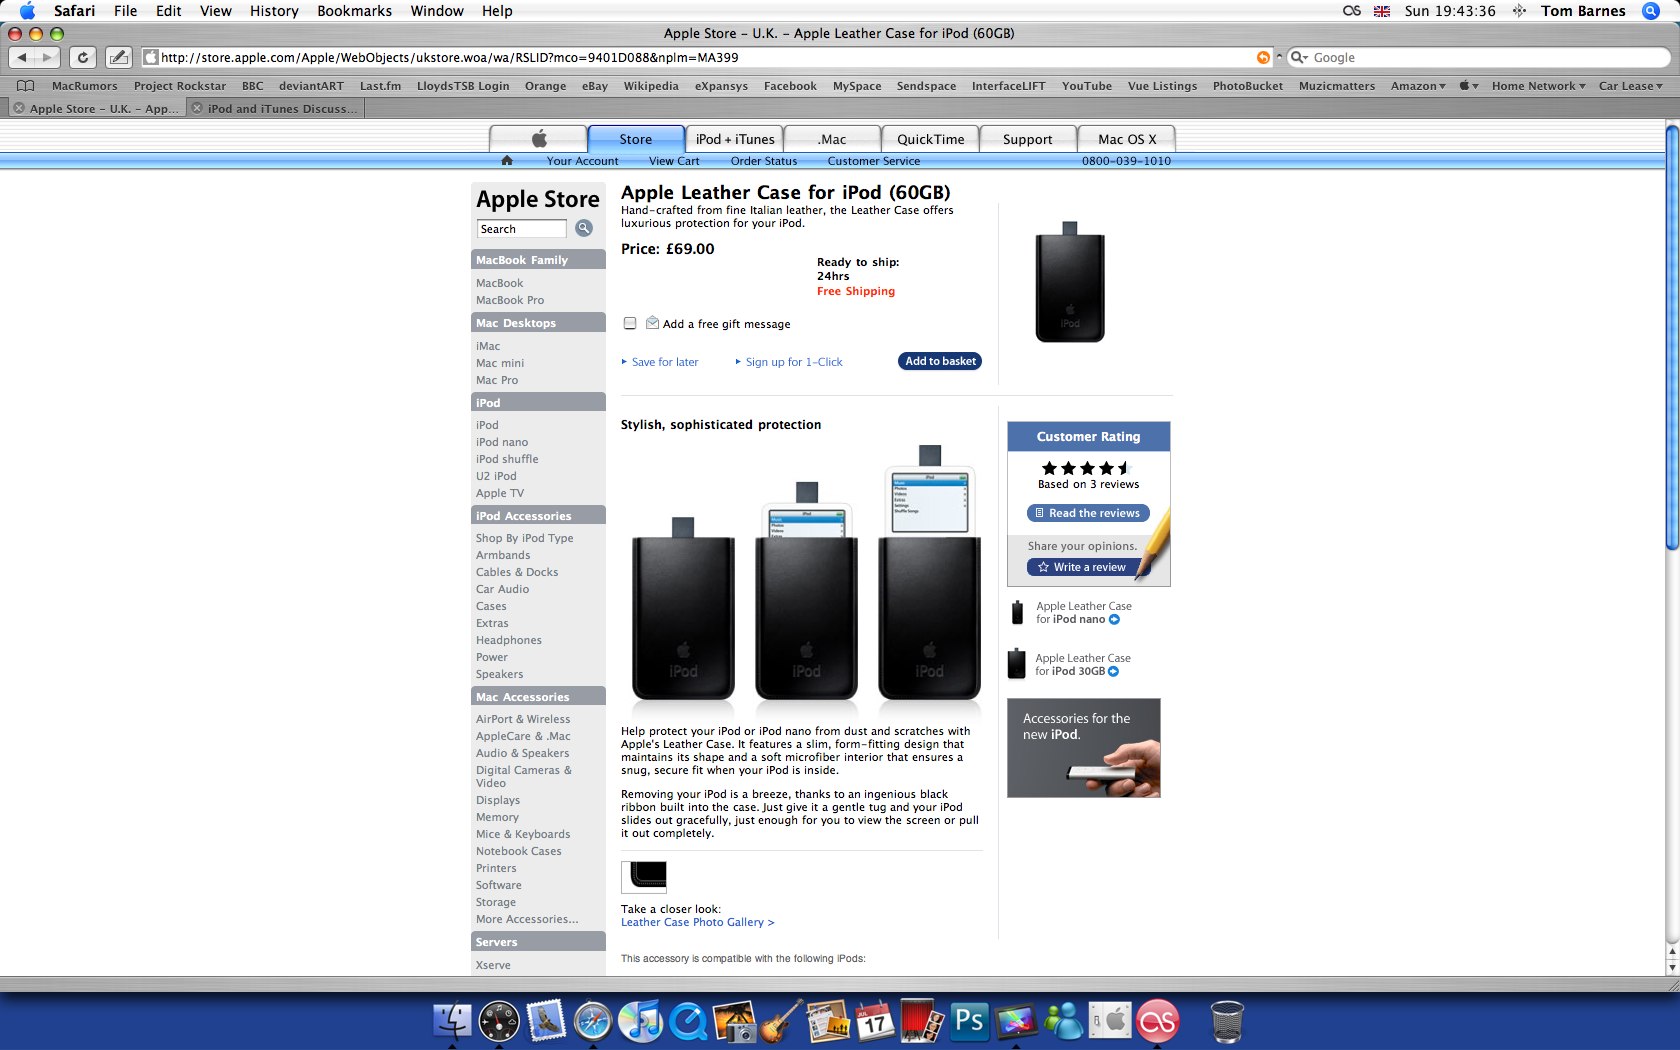Click the Apple Store search magnifier button
The width and height of the screenshot is (1680, 1050).
pos(584,228)
